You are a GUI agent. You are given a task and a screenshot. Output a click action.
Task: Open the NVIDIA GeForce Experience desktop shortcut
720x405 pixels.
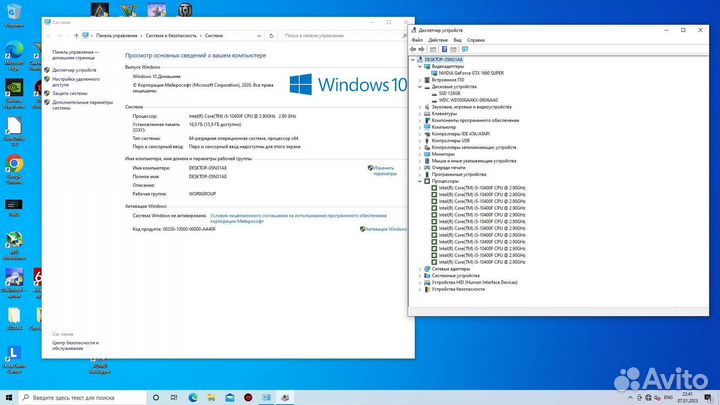click(x=14, y=94)
